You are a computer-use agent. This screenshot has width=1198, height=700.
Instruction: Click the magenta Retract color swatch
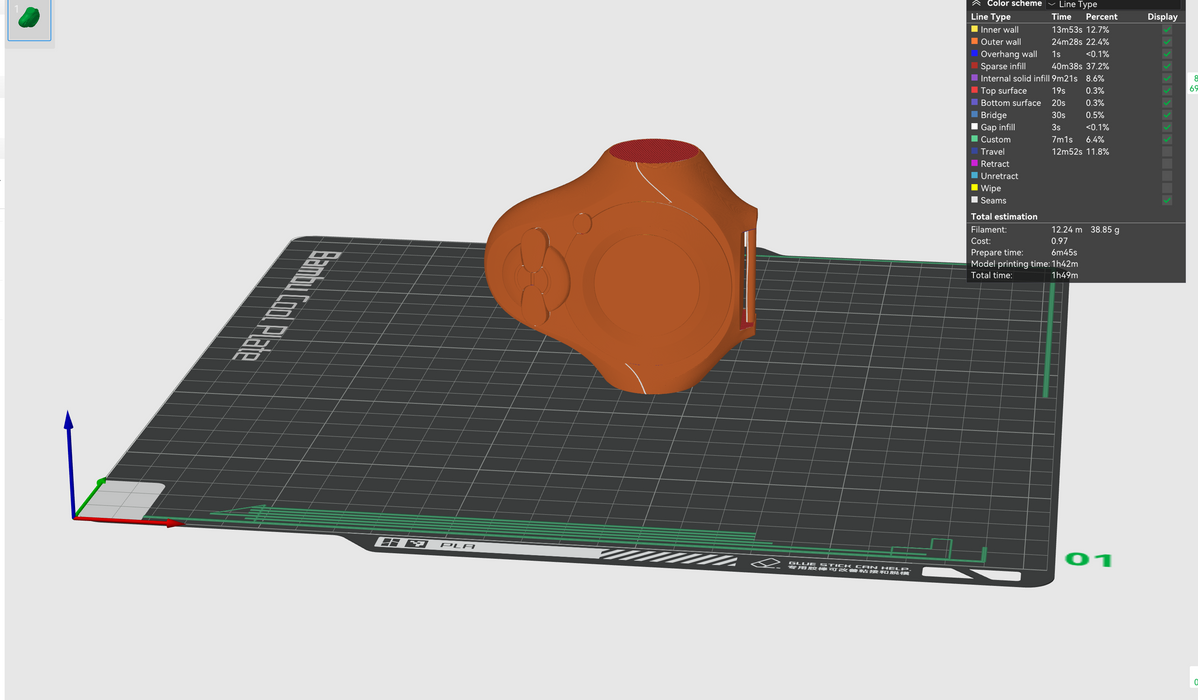click(x=975, y=164)
